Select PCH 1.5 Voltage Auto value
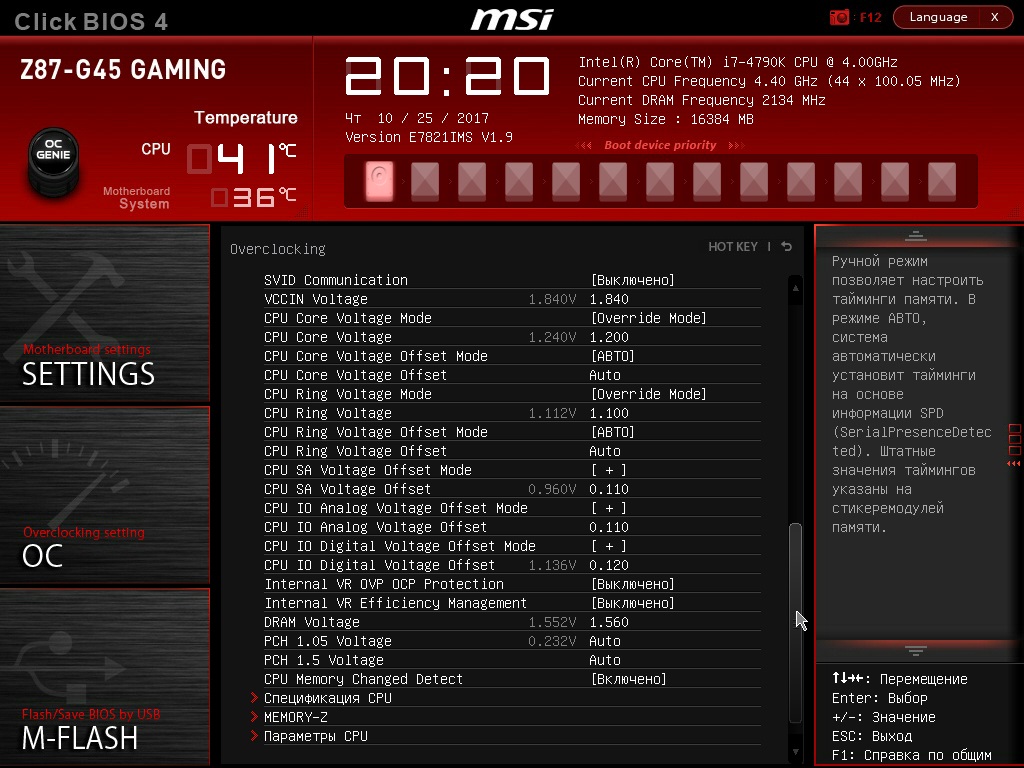1024x768 pixels. (x=605, y=660)
